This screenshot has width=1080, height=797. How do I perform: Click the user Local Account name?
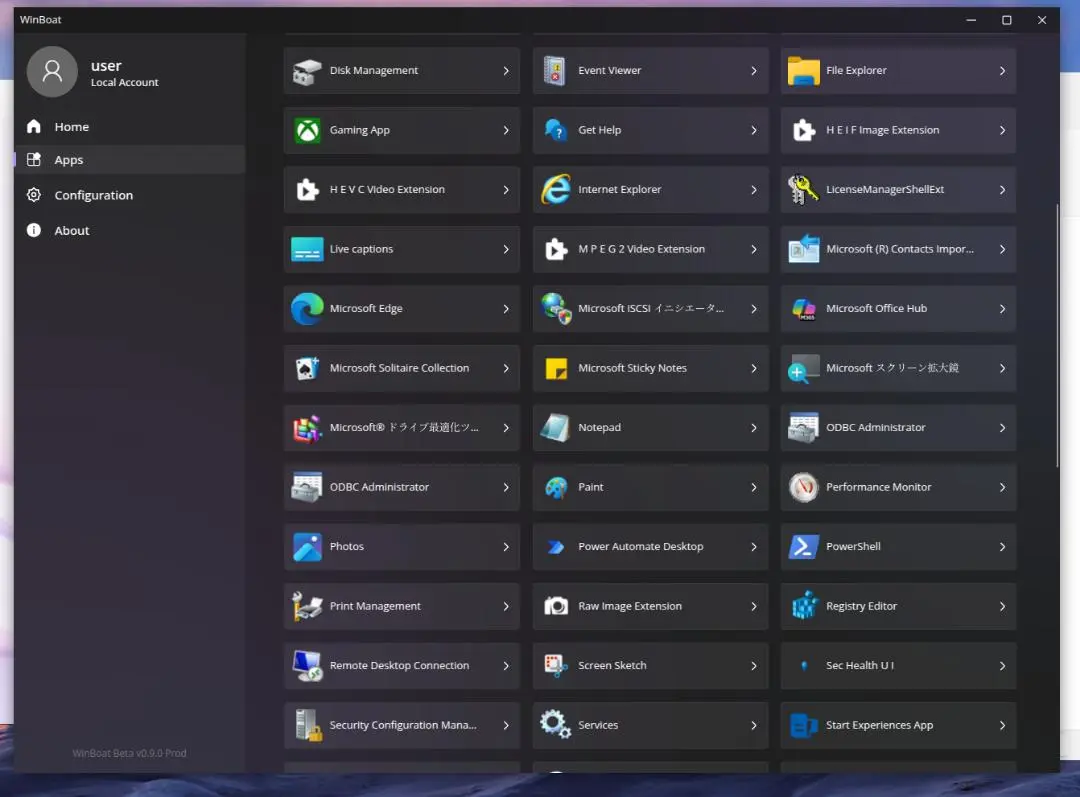coord(125,83)
